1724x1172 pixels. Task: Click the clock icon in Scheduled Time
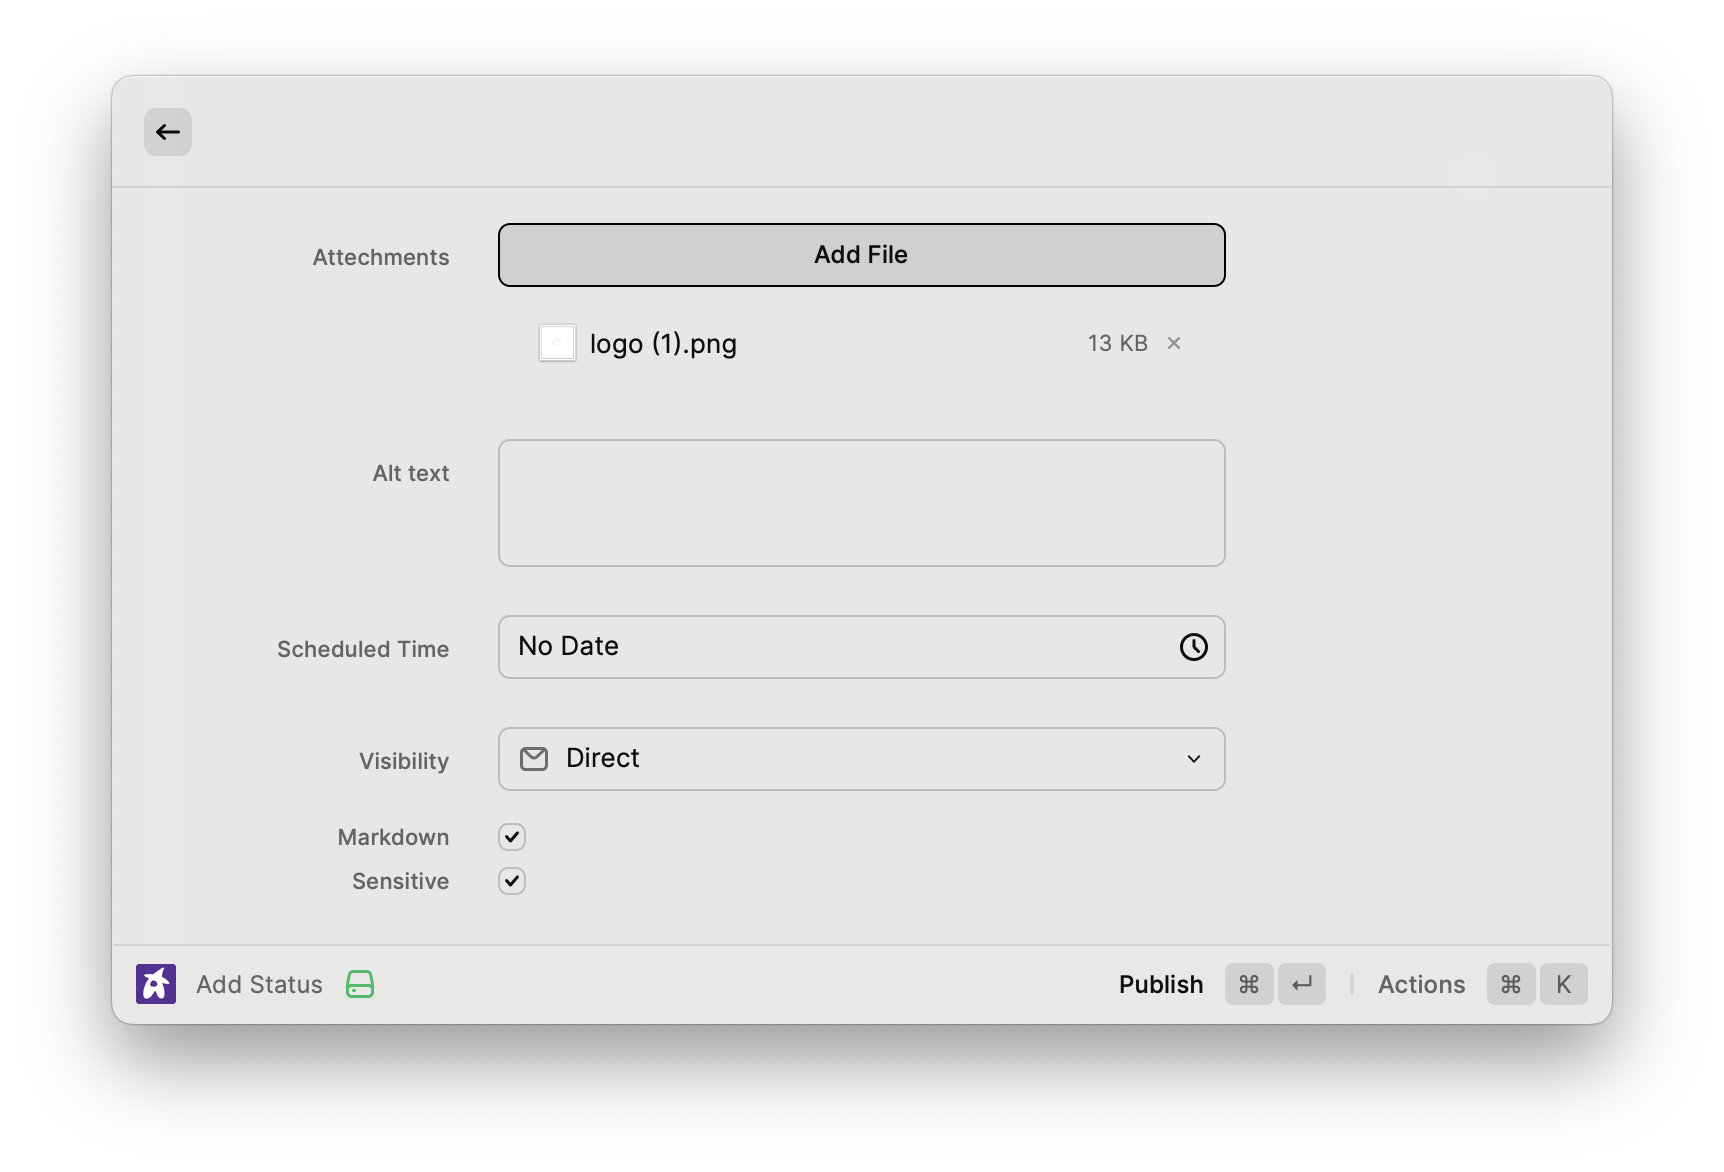pyautogui.click(x=1193, y=647)
